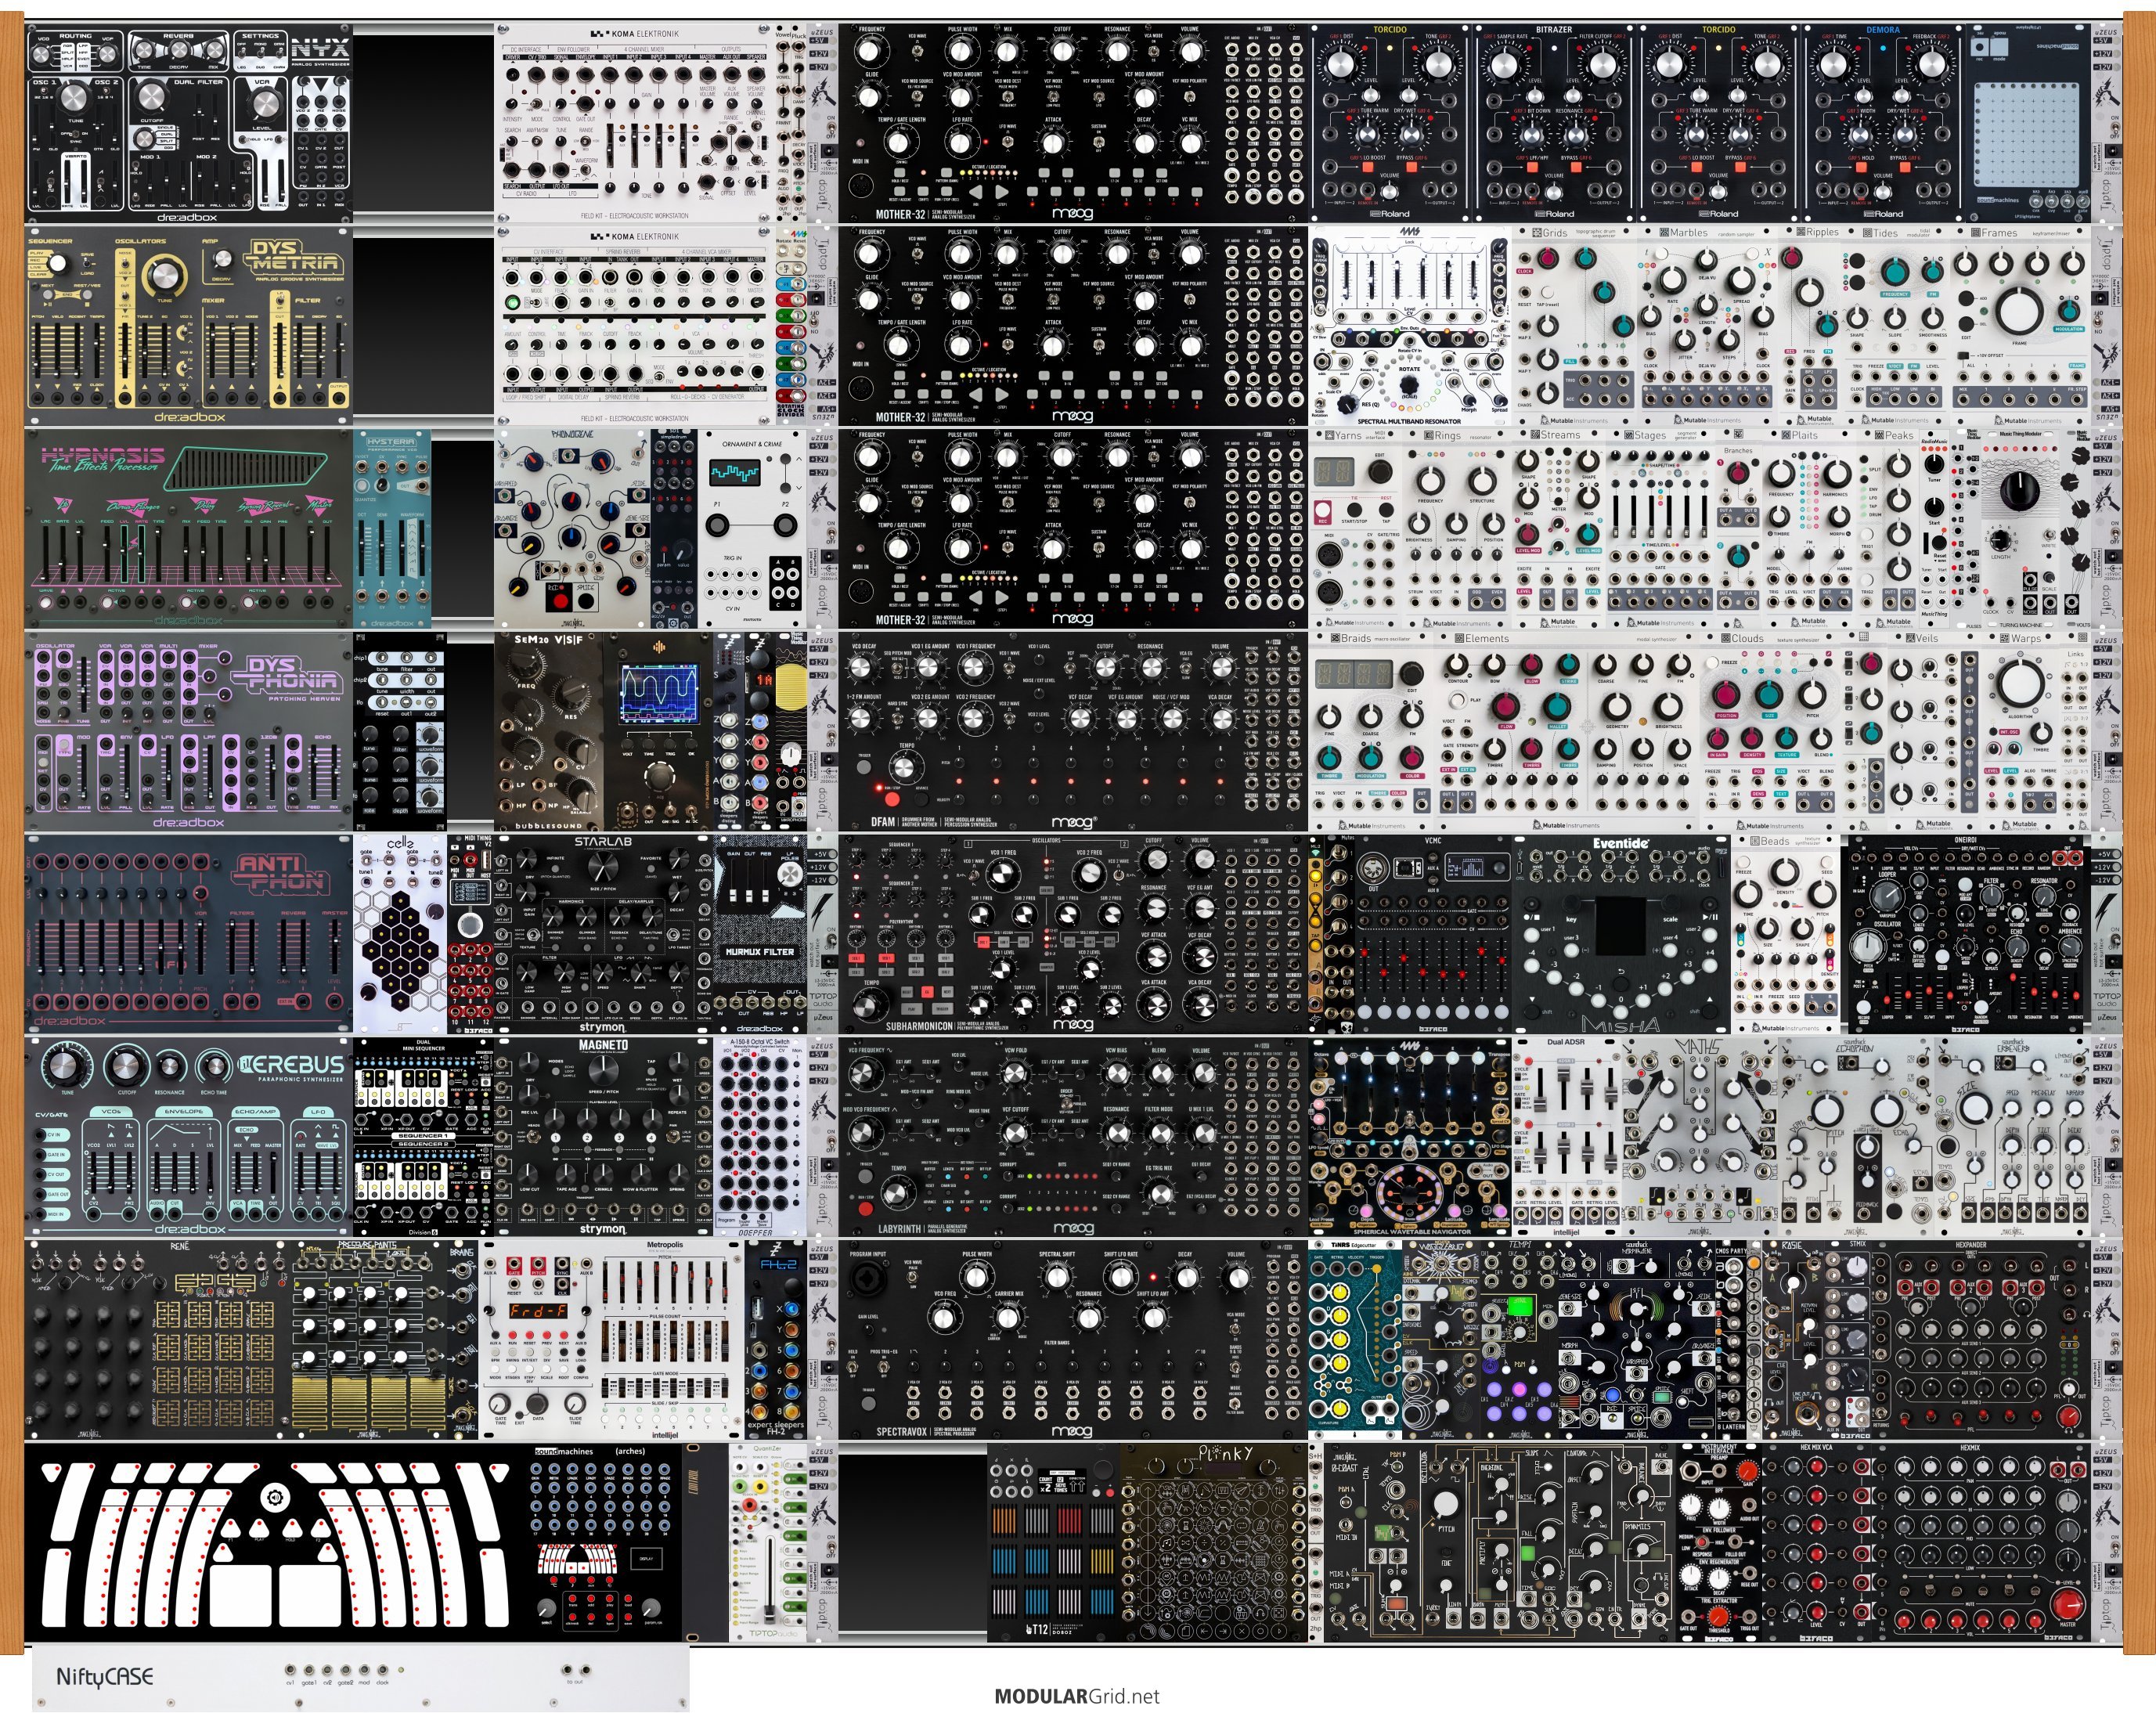Image resolution: width=2156 pixels, height=1713 pixels.
Task: Click the Division 6 Dual Mini Sequencer
Action: 423,1138
